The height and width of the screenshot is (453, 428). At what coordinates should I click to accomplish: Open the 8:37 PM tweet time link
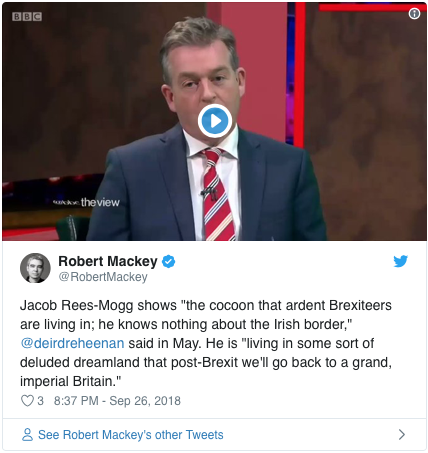(76, 401)
